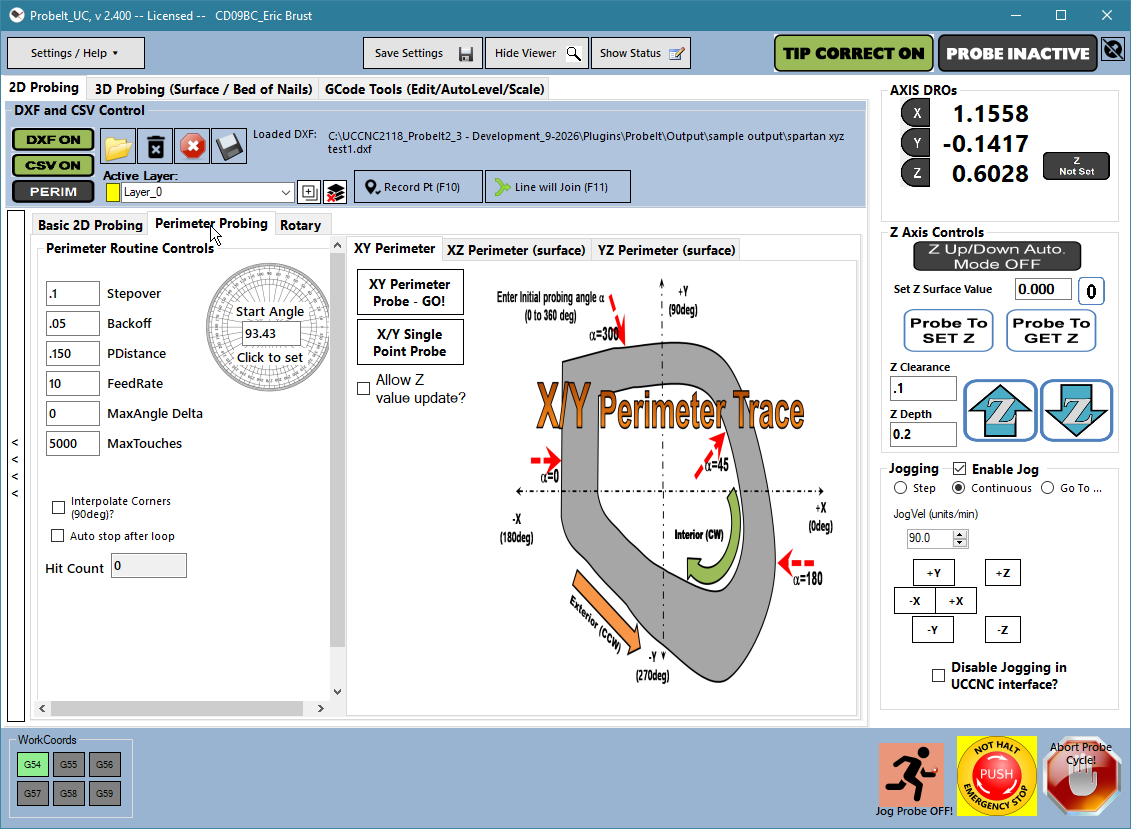Screen dimensions: 1131x829
Task: Select Step jogging radio button
Action: click(900, 488)
